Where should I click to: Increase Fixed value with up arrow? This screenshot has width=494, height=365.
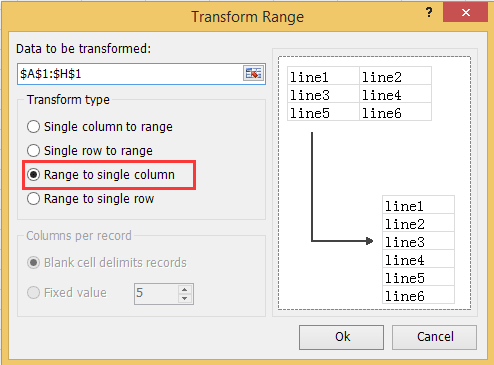(x=185, y=289)
